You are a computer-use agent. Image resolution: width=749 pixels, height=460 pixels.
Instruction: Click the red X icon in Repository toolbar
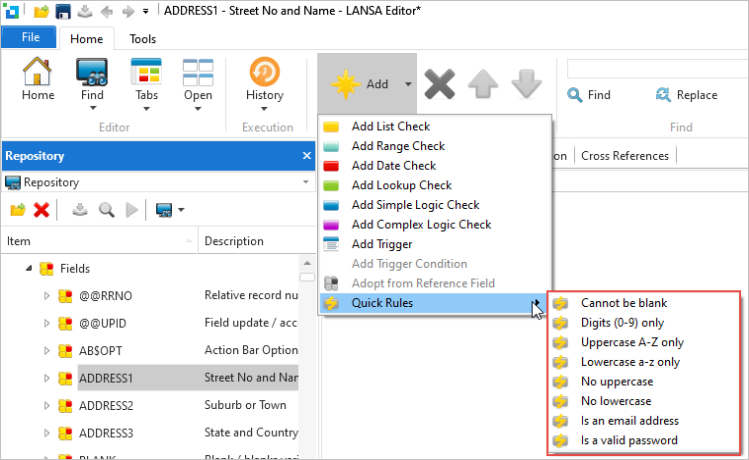[x=42, y=210]
